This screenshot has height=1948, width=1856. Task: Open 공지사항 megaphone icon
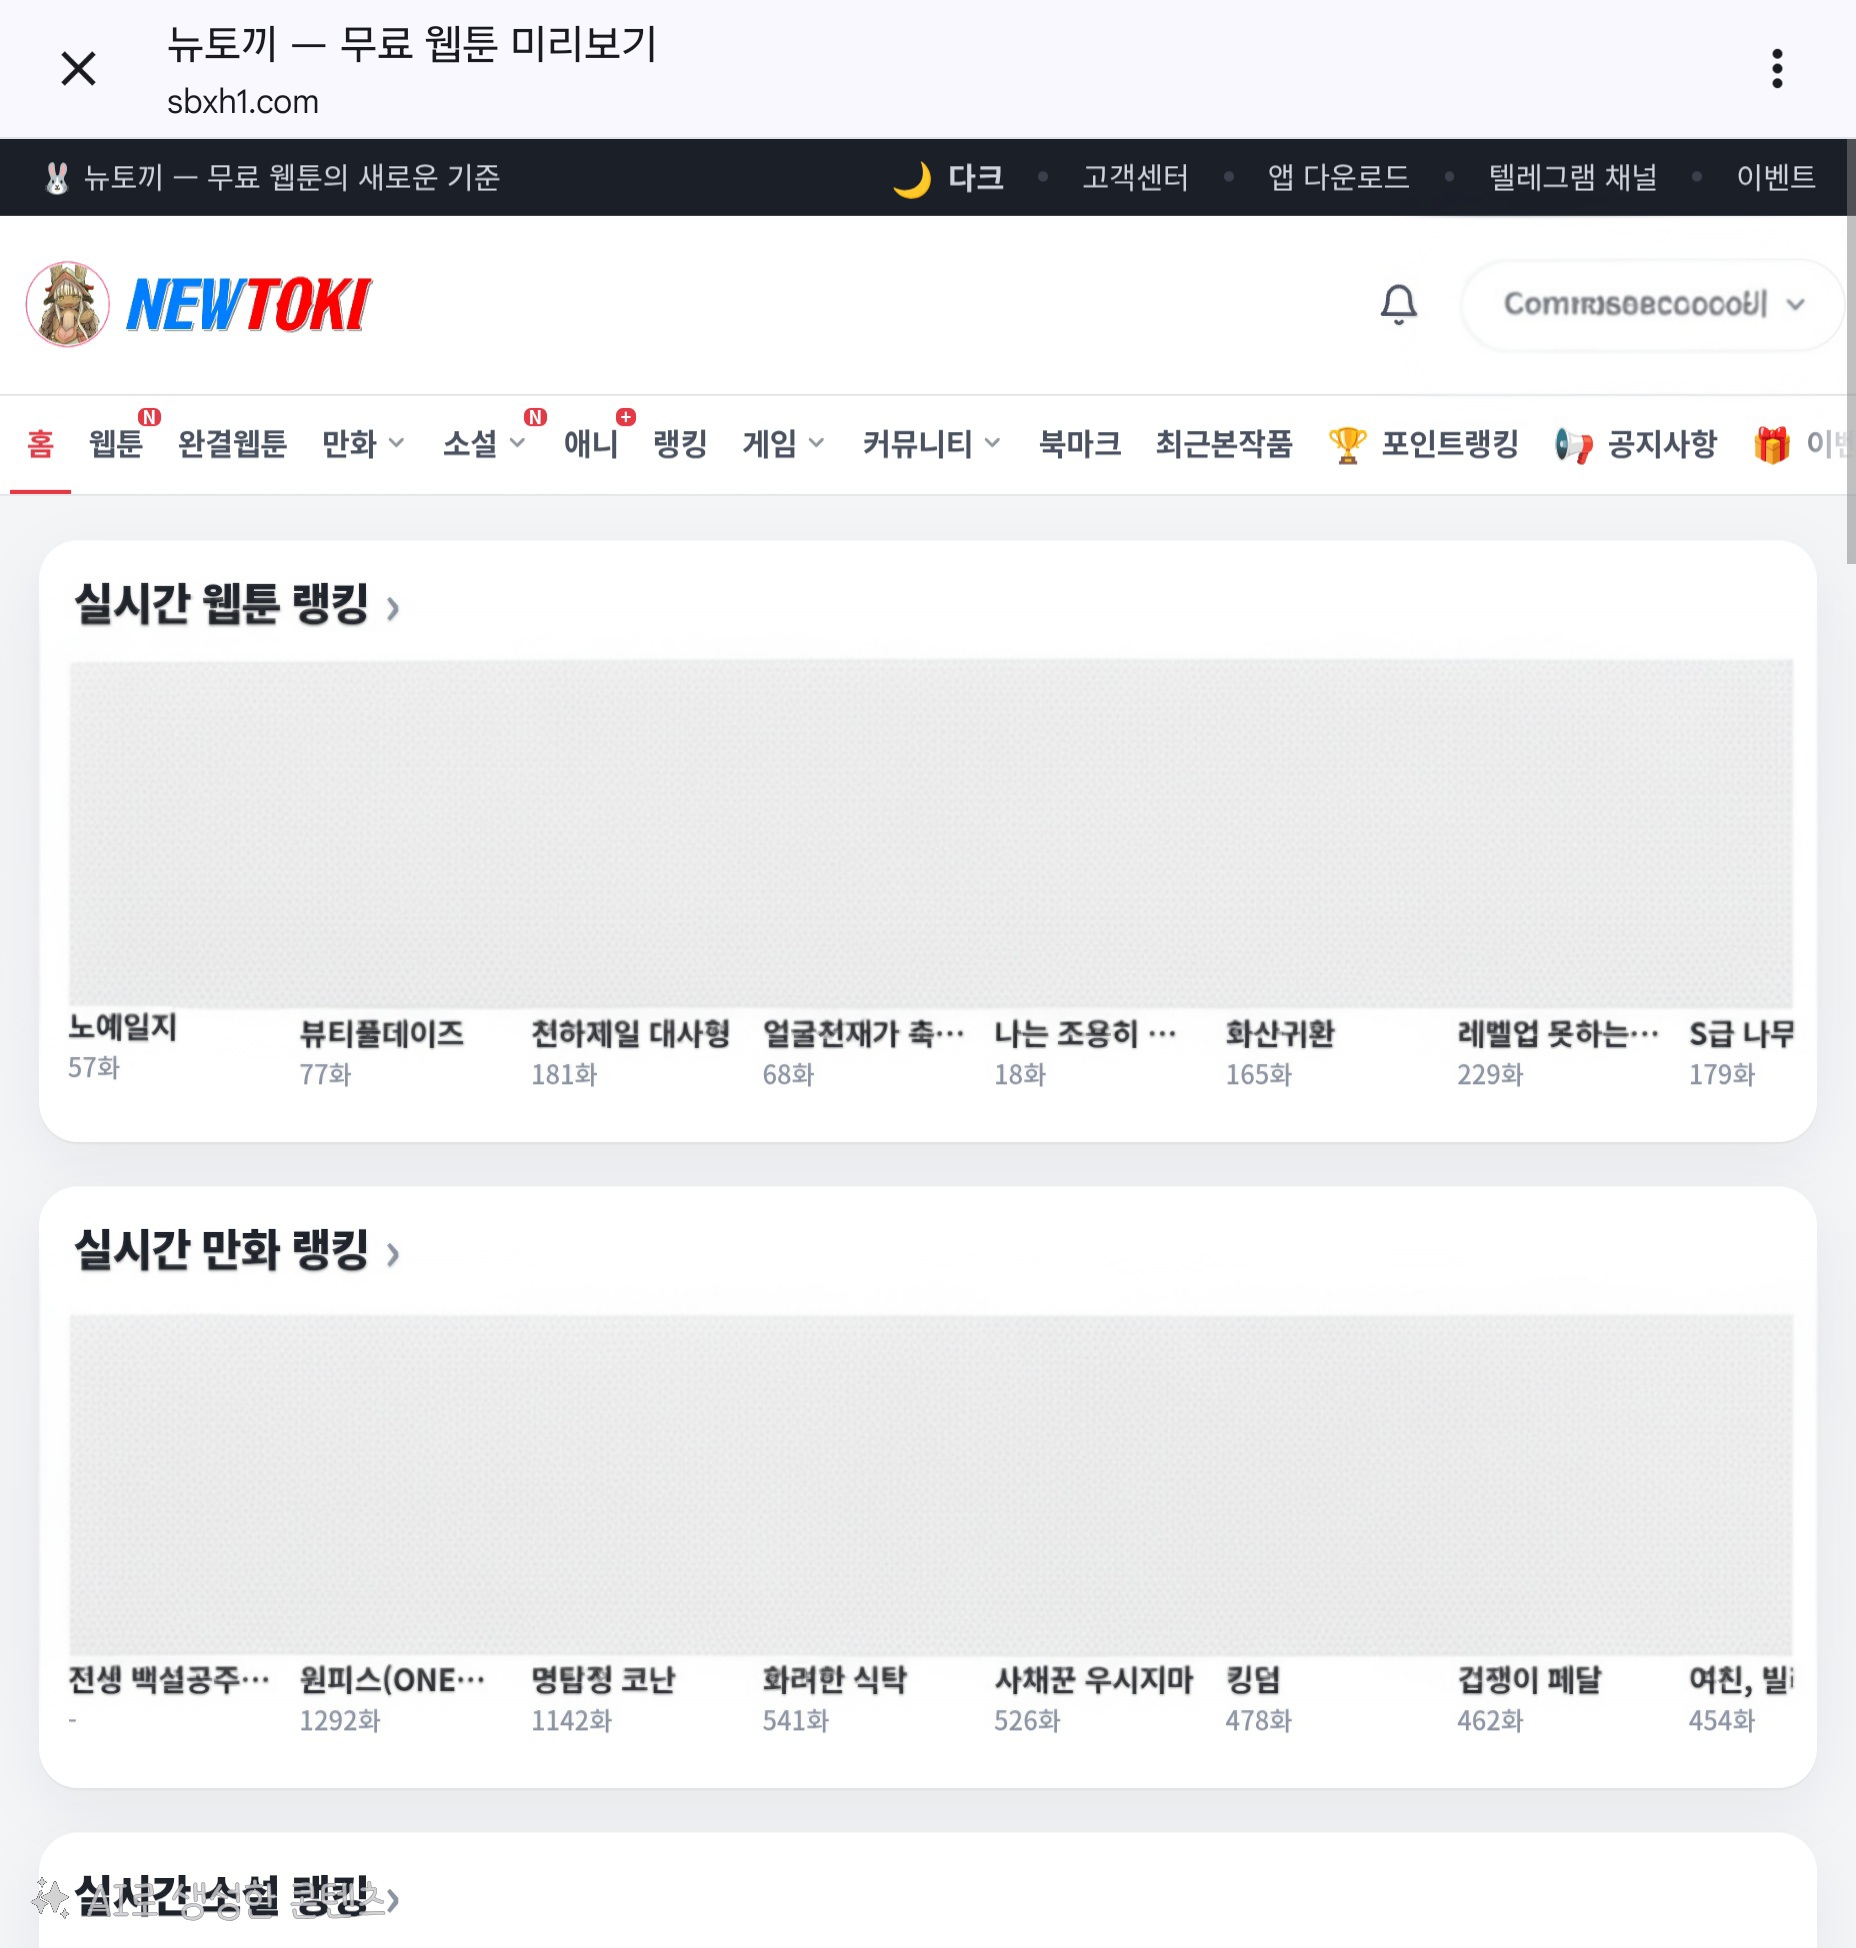click(1573, 444)
